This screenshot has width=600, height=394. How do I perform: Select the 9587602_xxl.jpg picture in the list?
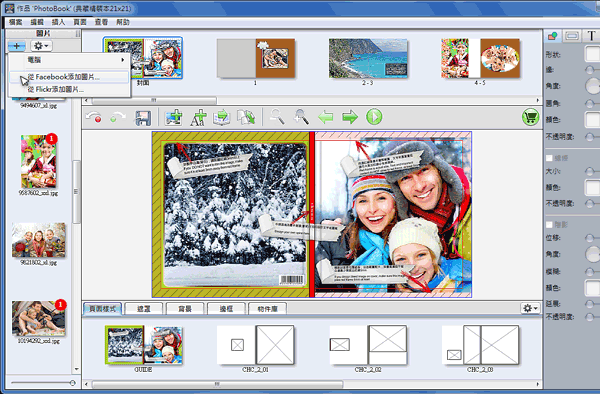click(x=39, y=161)
